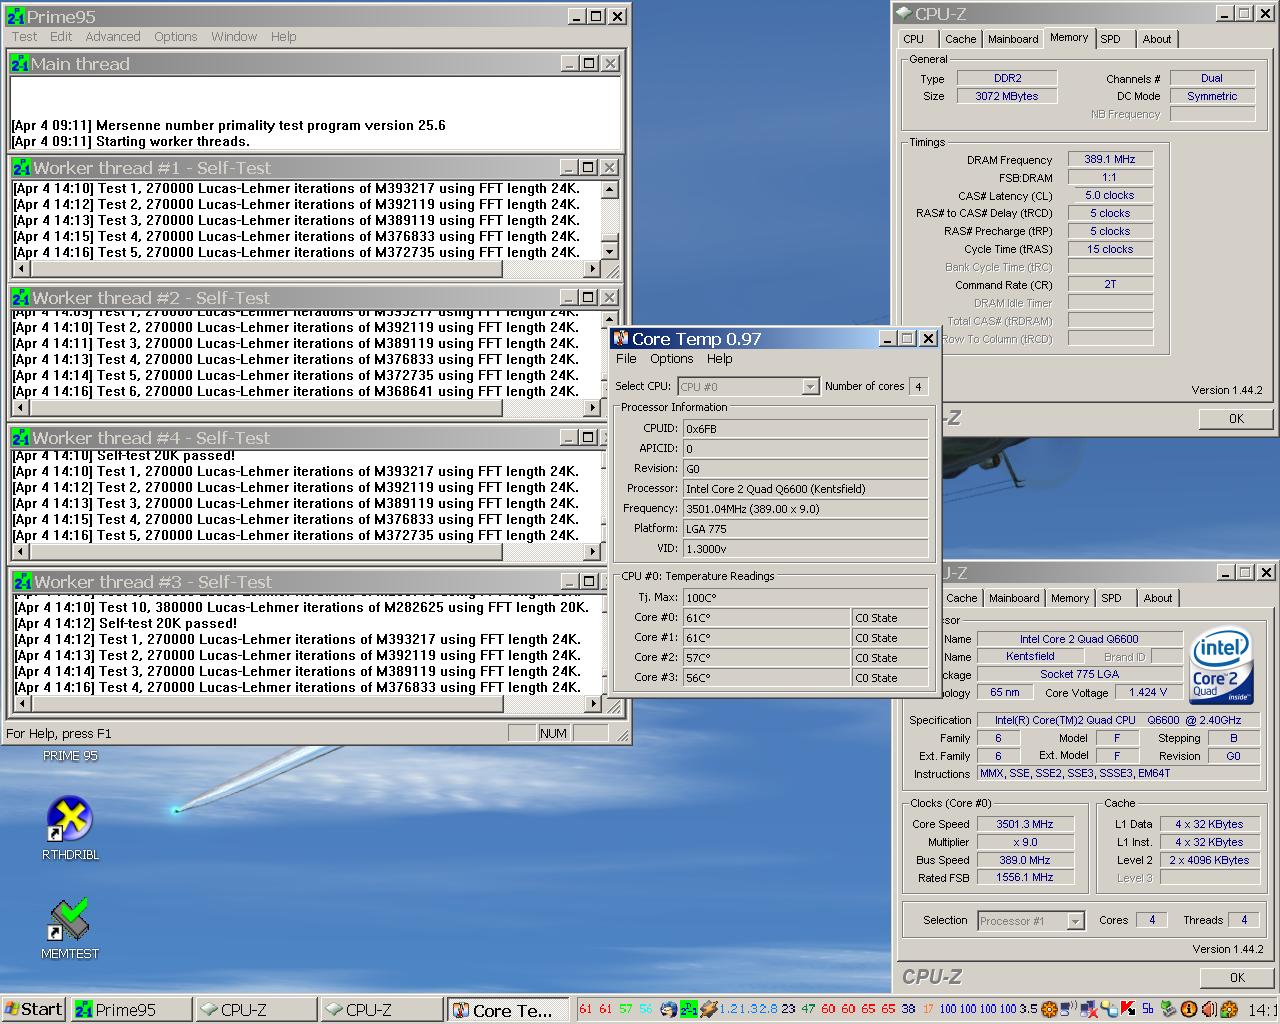
Task: Click Intel Core 2 Quad logo
Action: coord(1220,665)
